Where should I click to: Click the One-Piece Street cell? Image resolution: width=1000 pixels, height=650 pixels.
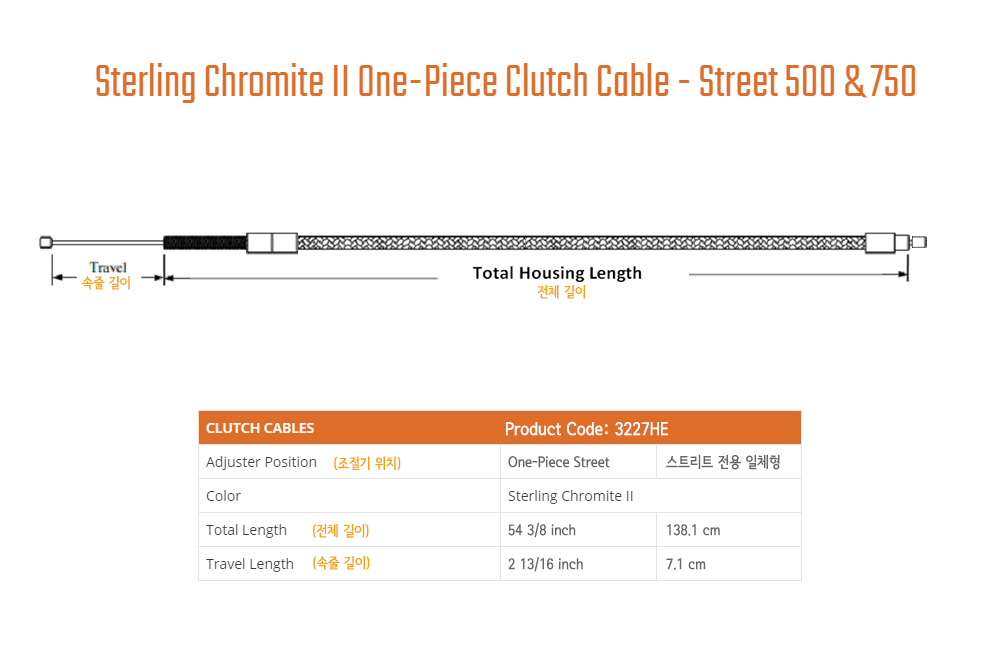[558, 462]
